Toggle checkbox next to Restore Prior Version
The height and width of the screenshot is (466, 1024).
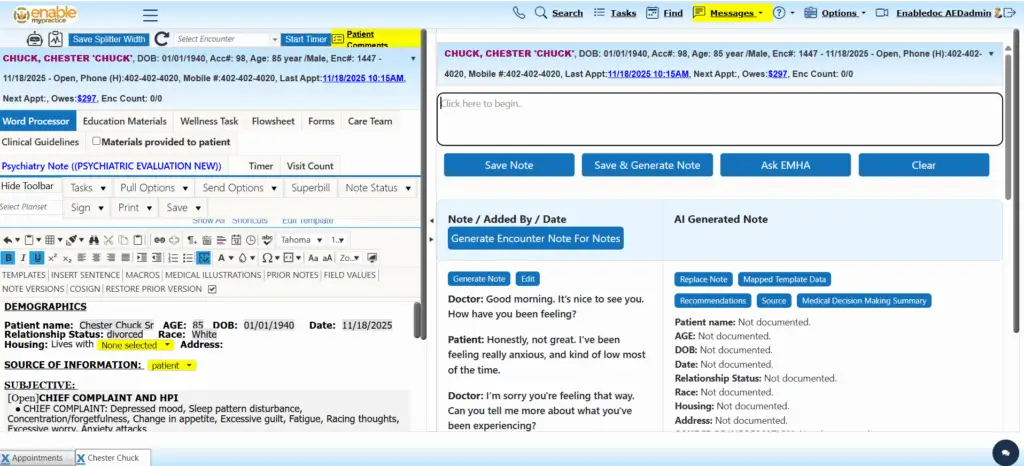pos(211,289)
